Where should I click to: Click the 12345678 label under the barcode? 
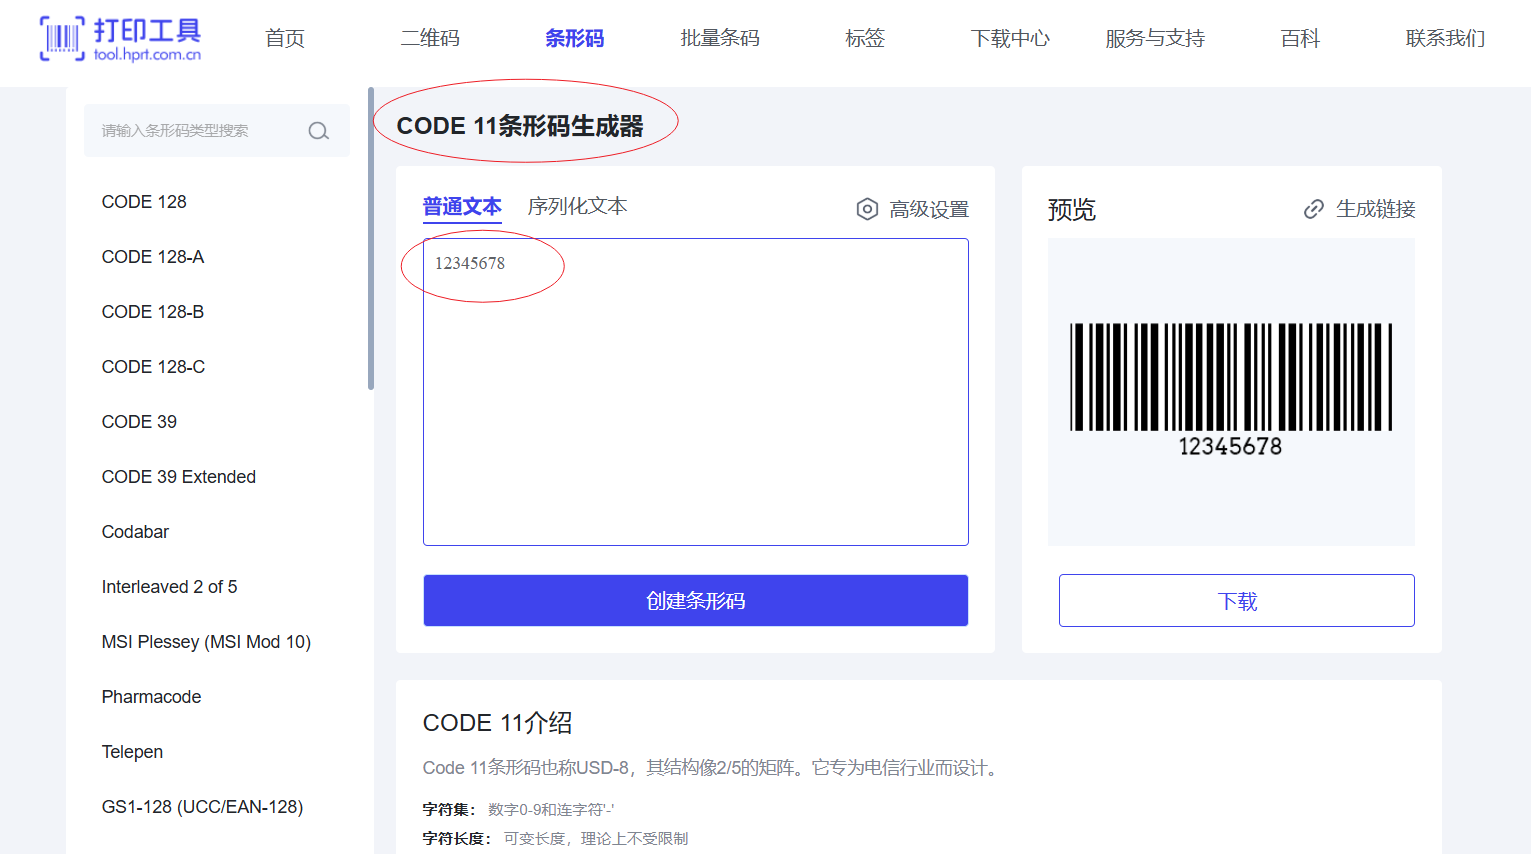coord(1230,446)
